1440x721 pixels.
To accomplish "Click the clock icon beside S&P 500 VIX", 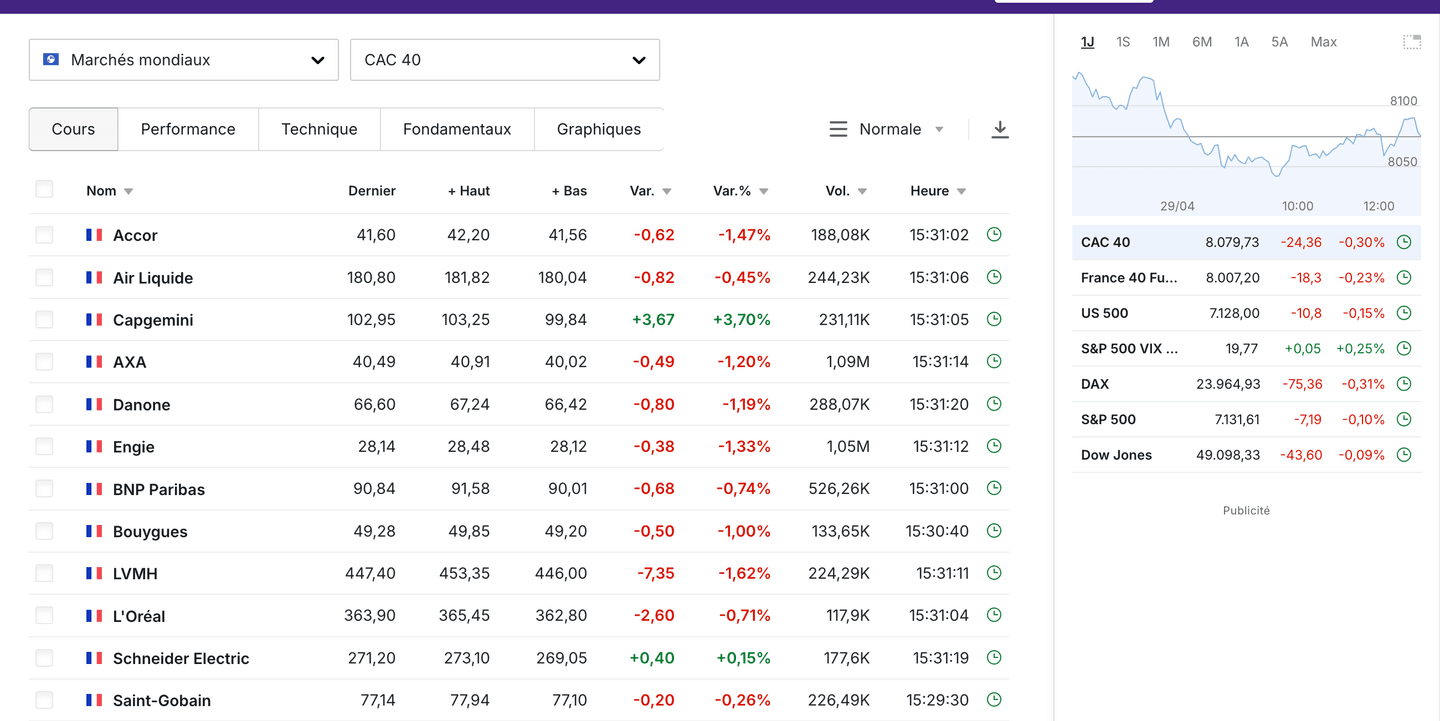I will click(x=1404, y=348).
